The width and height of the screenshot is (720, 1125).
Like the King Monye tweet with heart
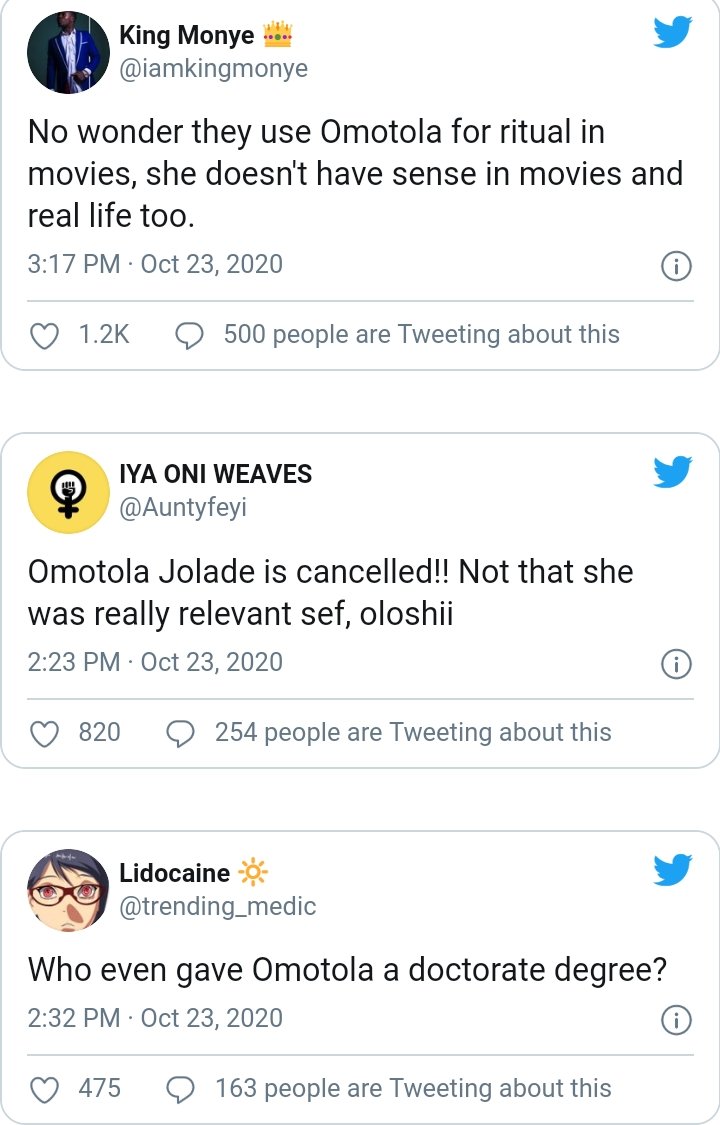(45, 336)
